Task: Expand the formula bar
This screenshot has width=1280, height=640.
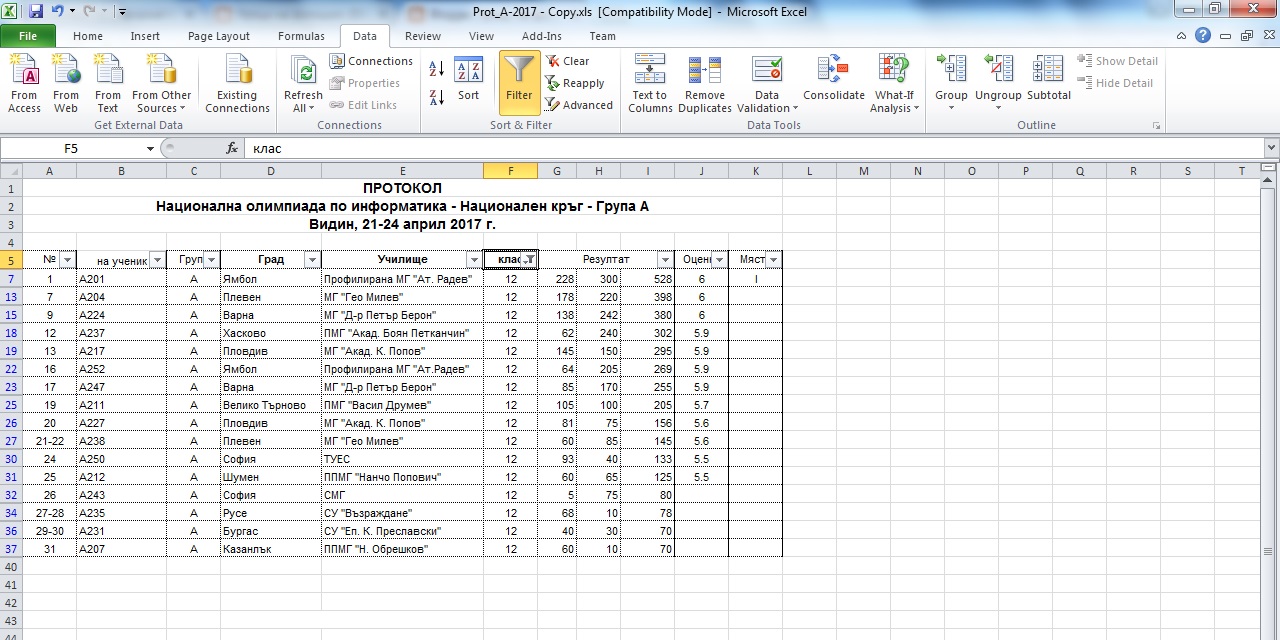Action: click(1271, 149)
